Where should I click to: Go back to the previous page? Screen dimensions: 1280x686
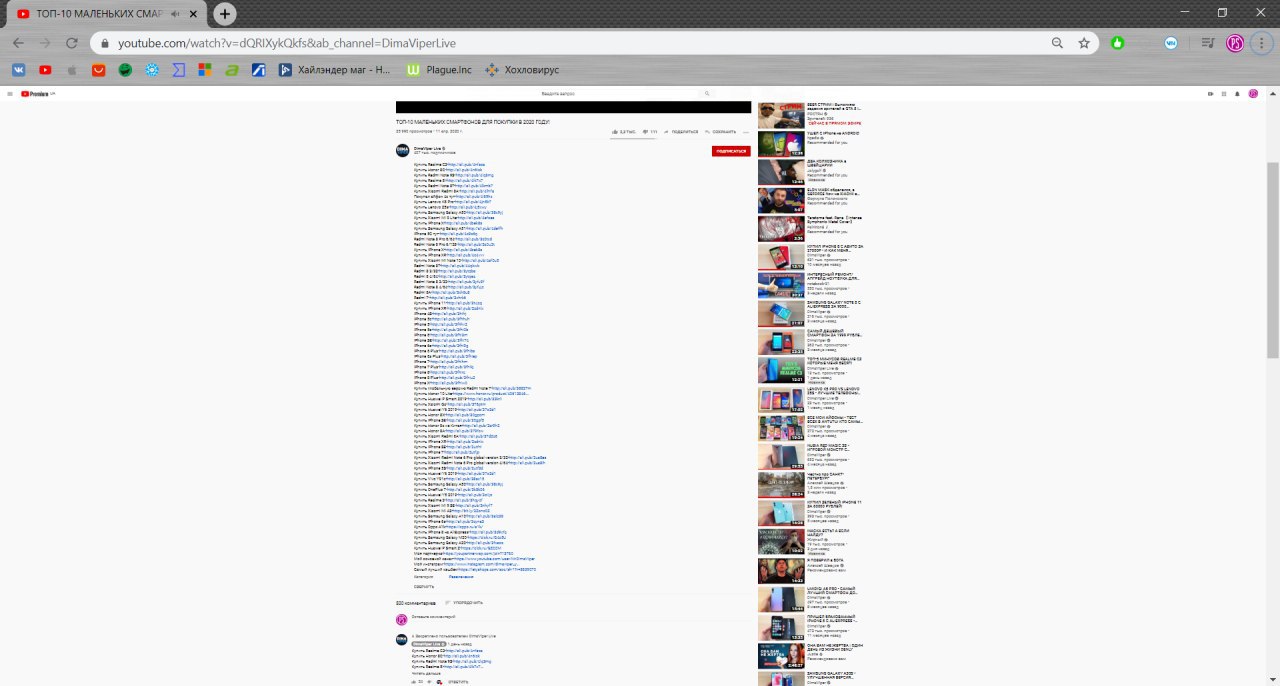click(x=18, y=43)
